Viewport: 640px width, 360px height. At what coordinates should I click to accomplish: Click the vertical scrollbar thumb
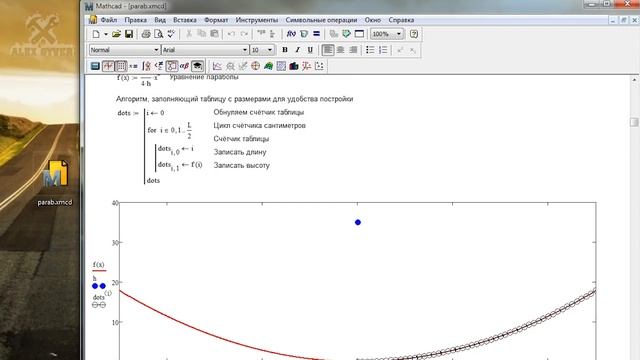pos(634,122)
